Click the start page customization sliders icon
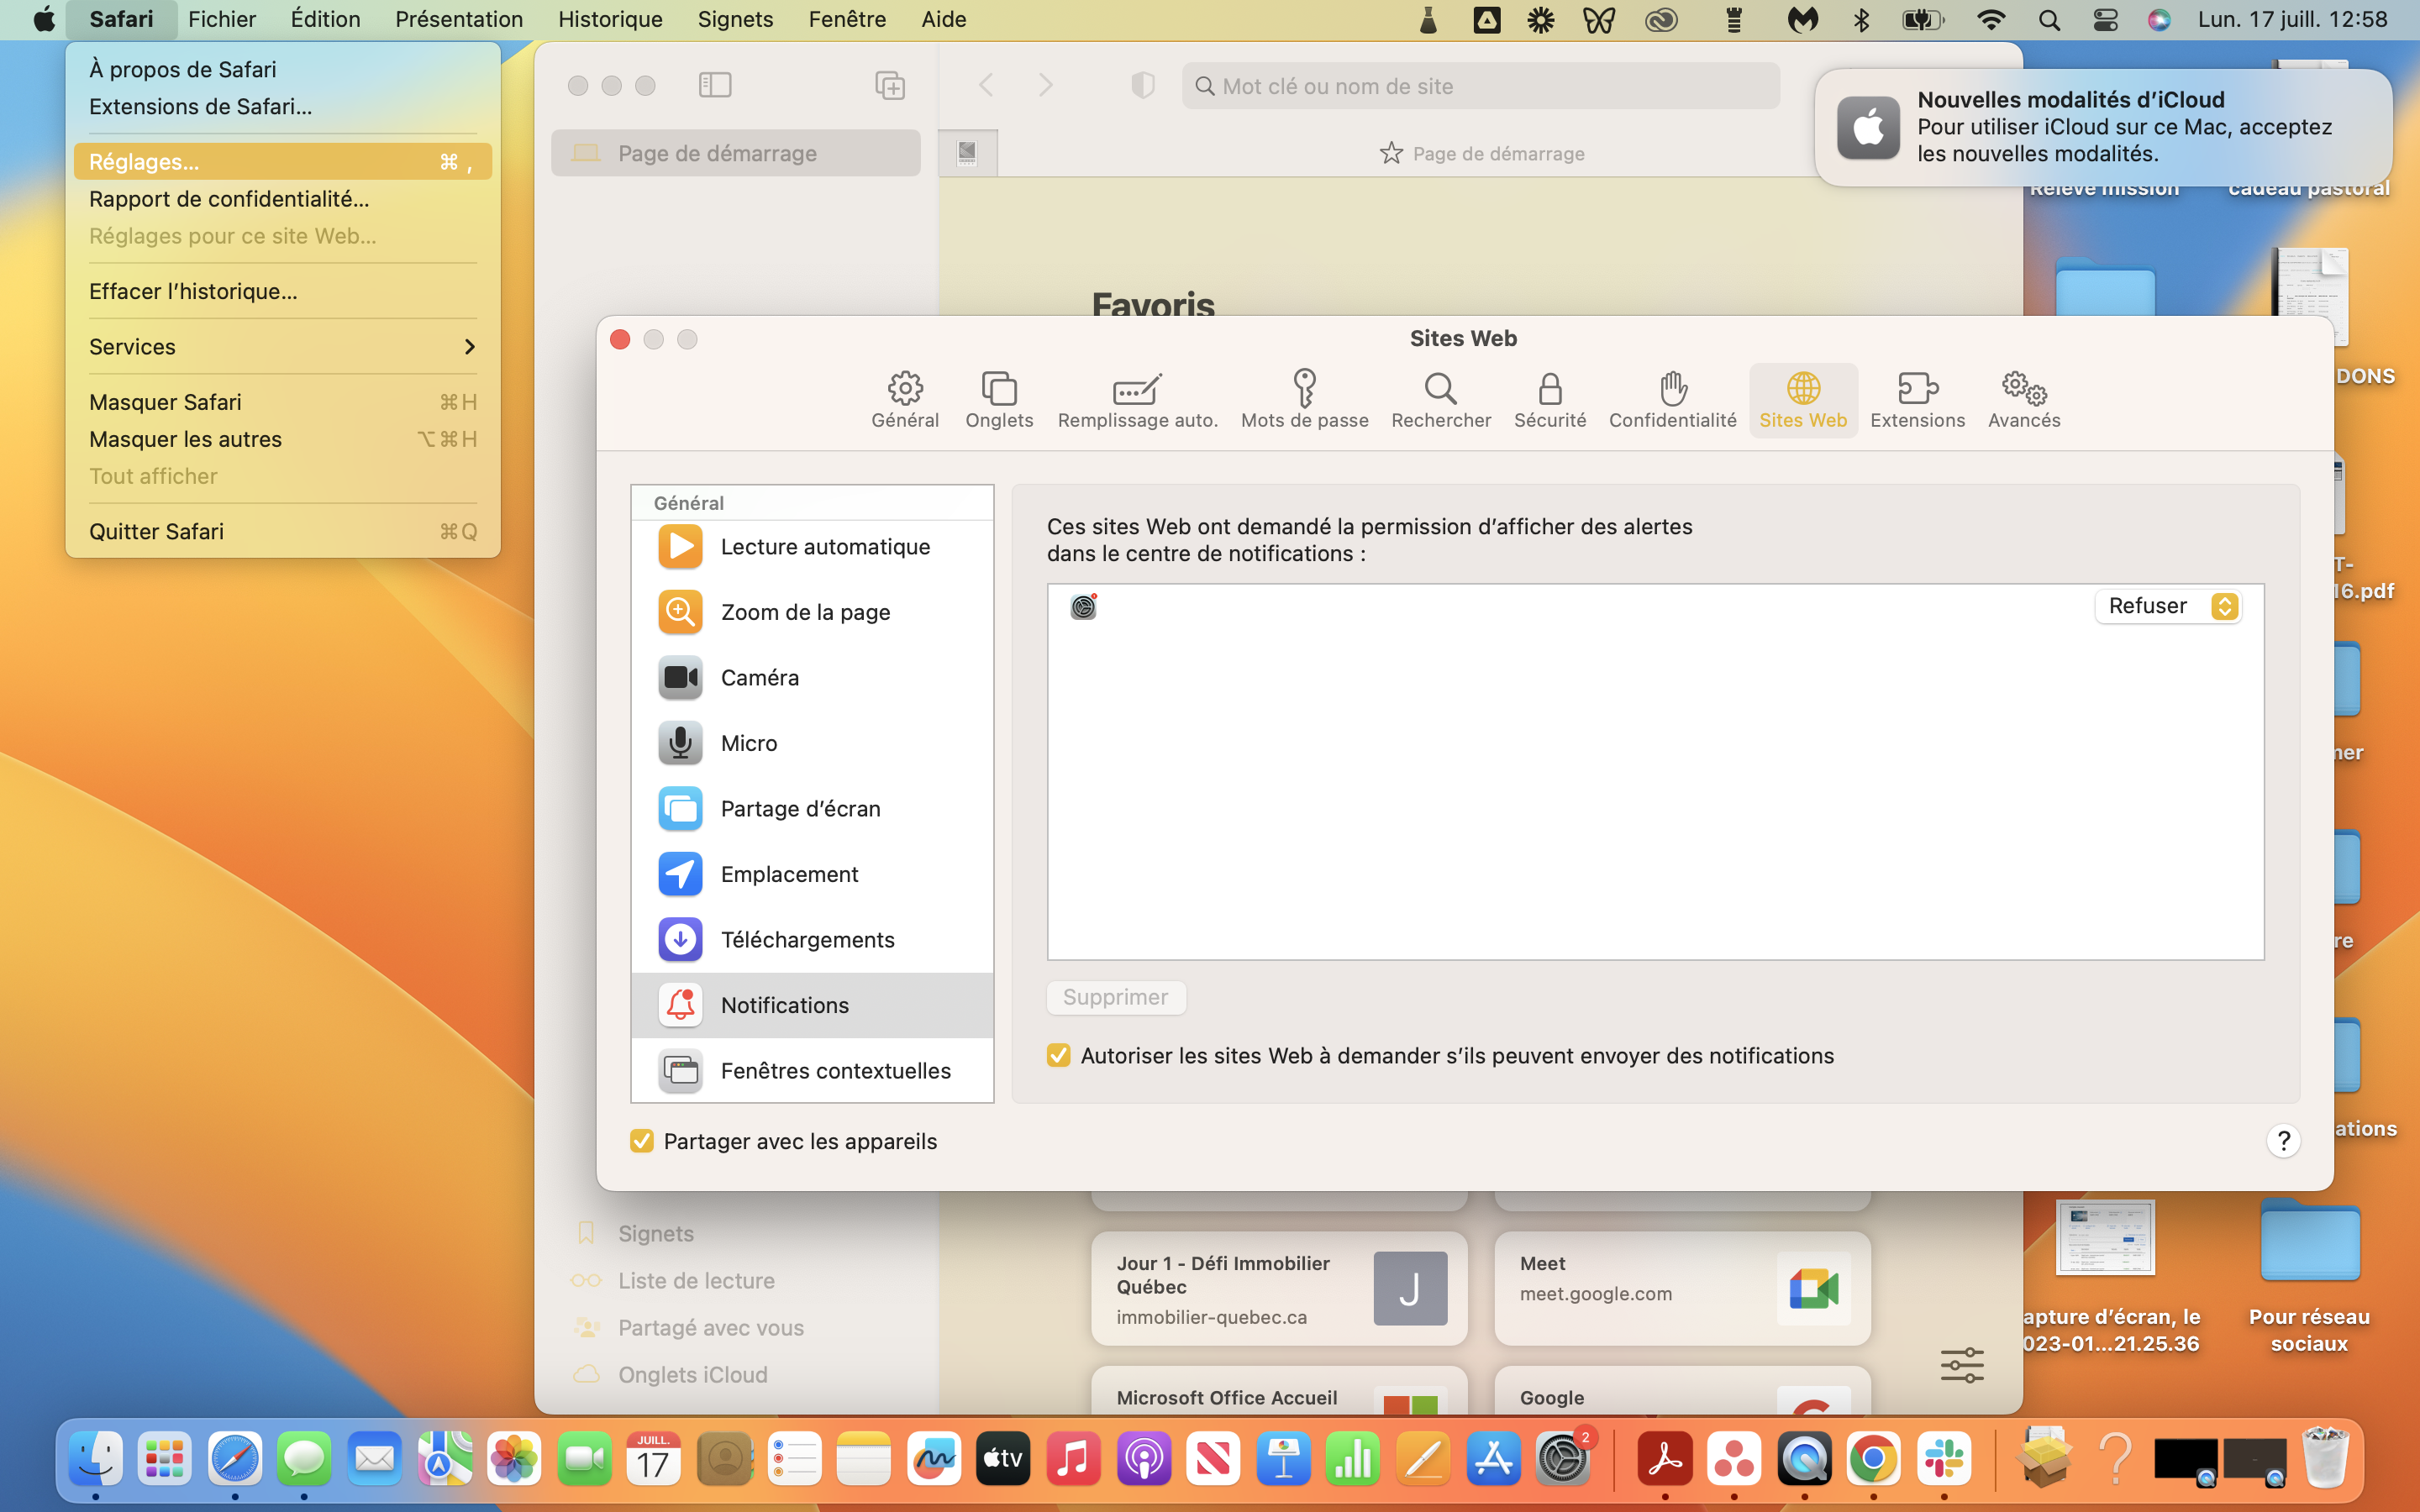The image size is (2420, 1512). pyautogui.click(x=1962, y=1365)
